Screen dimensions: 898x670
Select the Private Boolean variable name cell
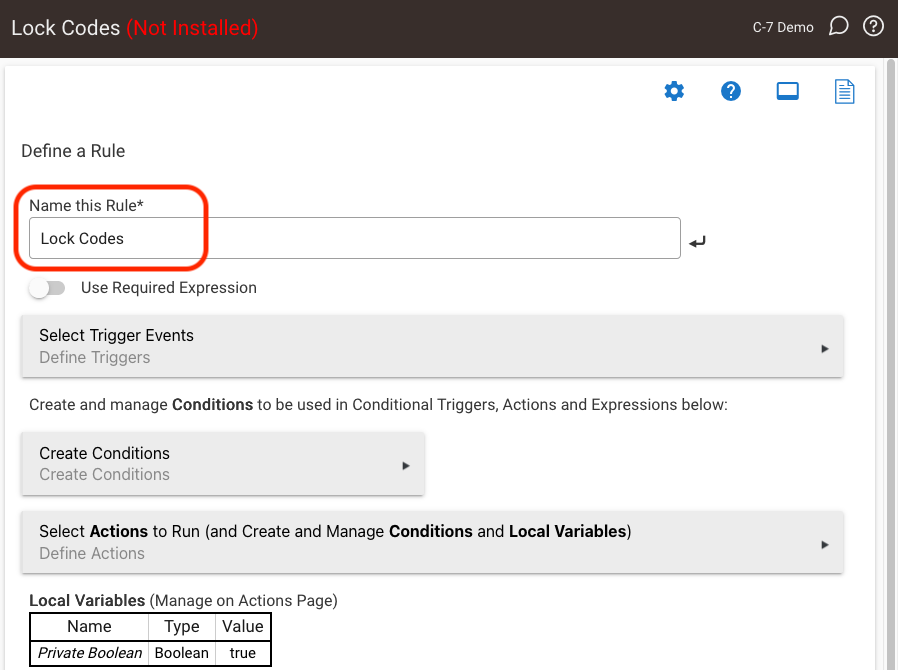pyautogui.click(x=89, y=653)
